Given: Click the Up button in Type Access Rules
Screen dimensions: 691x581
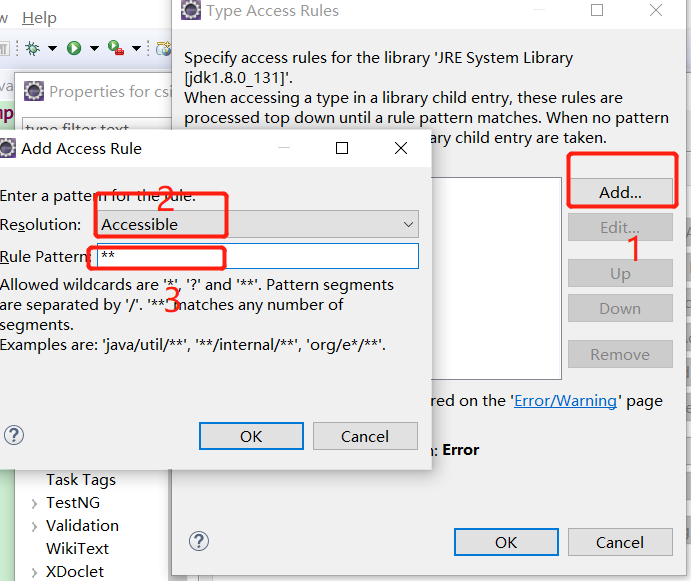Looking at the screenshot, I should click(620, 273).
